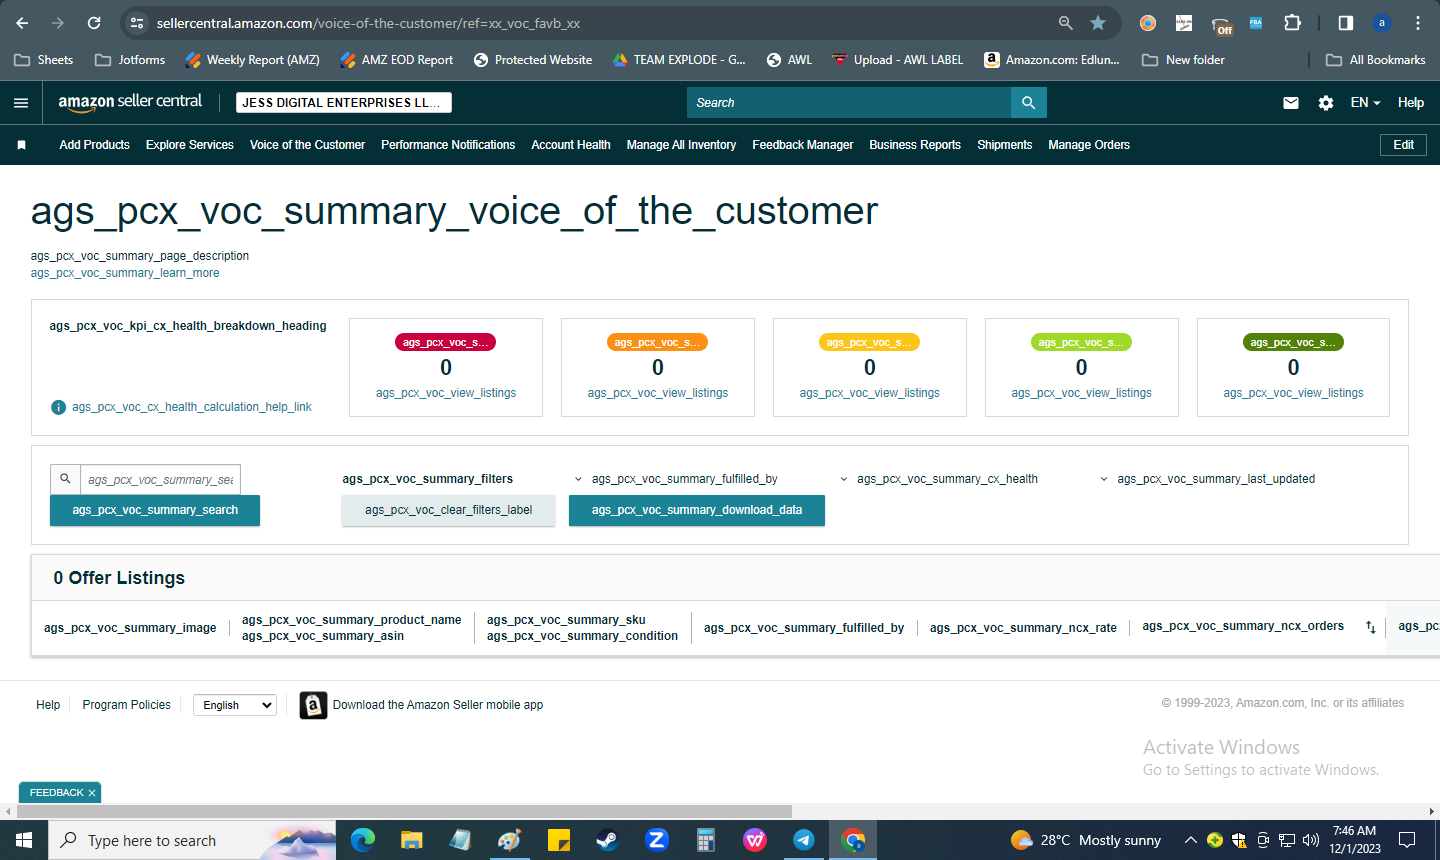
Task: Open Explore Services menu item
Action: coord(190,145)
